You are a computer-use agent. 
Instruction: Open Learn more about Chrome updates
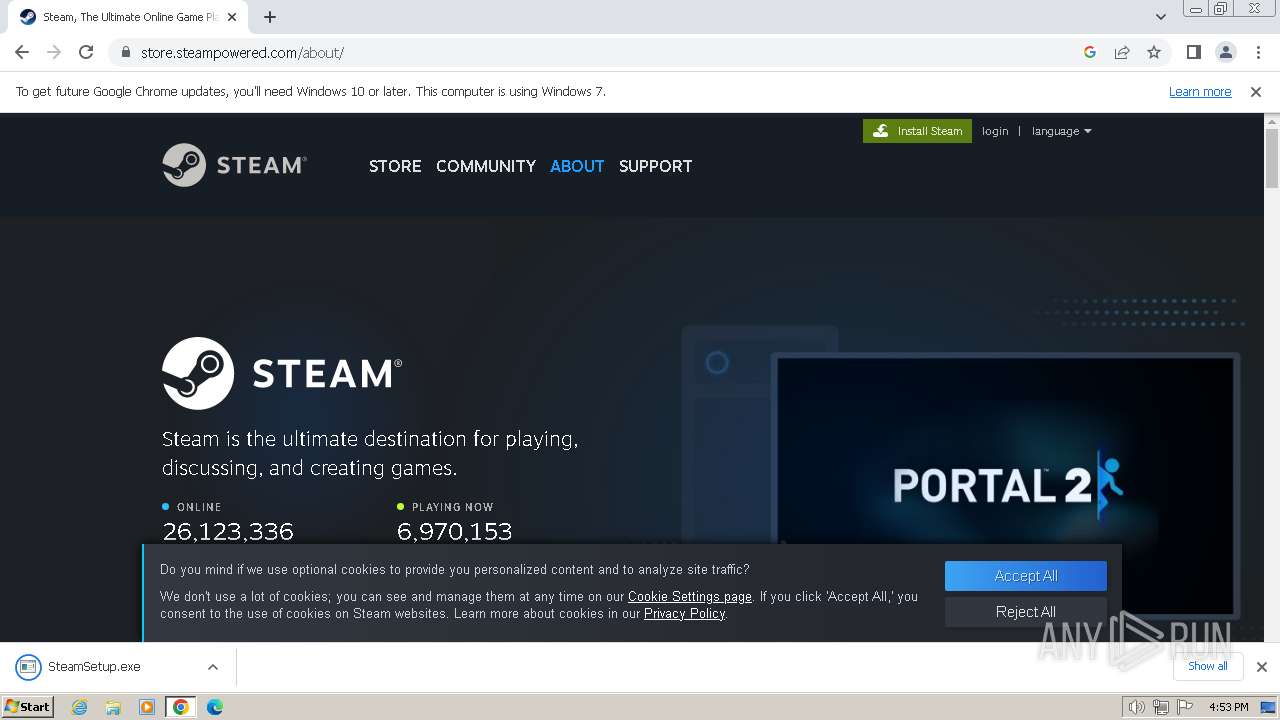pos(1200,91)
